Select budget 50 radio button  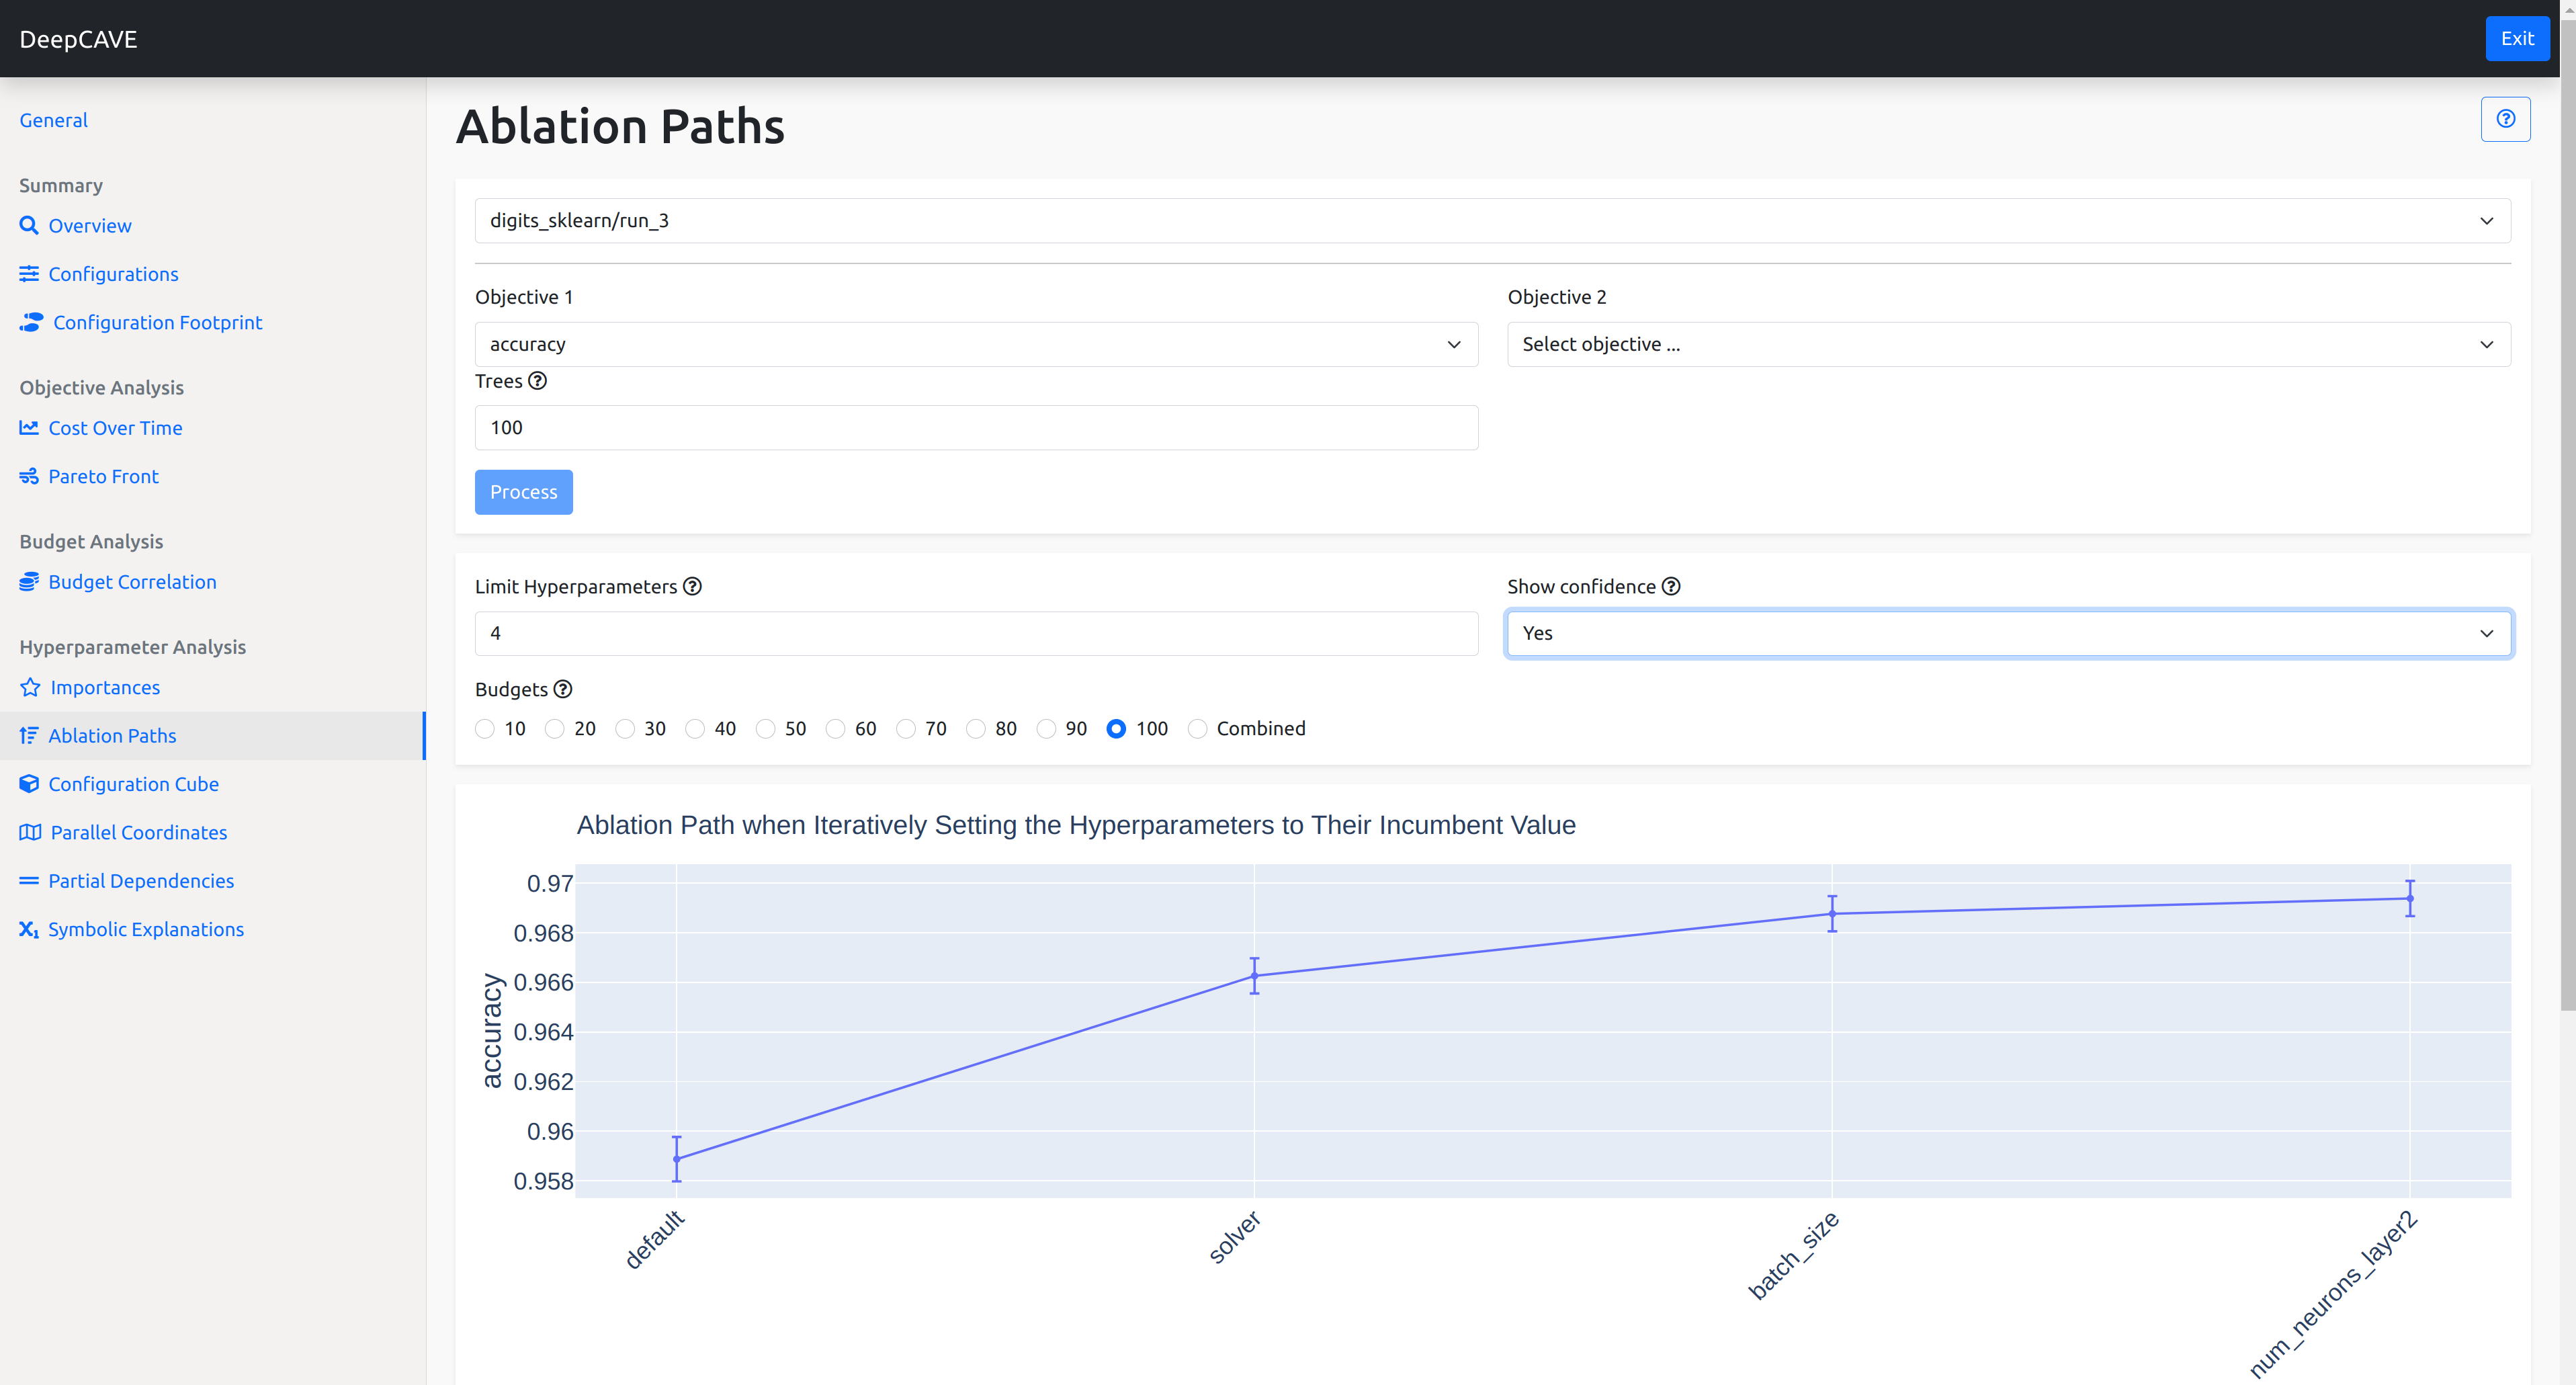[x=766, y=728]
